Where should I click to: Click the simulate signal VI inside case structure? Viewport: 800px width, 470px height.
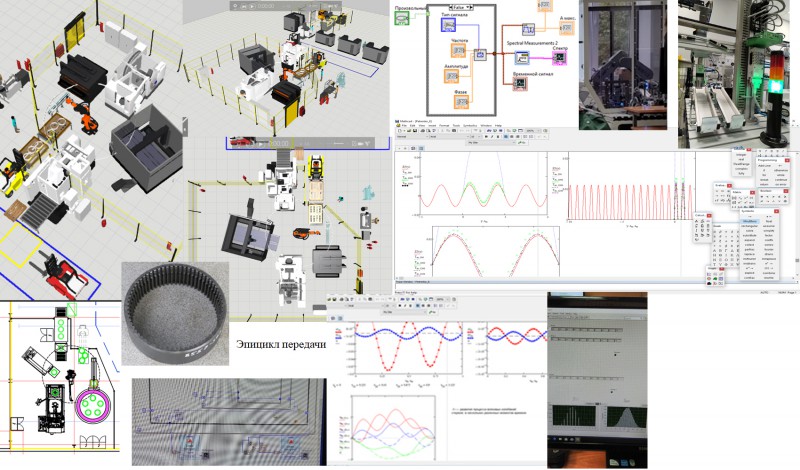(480, 55)
